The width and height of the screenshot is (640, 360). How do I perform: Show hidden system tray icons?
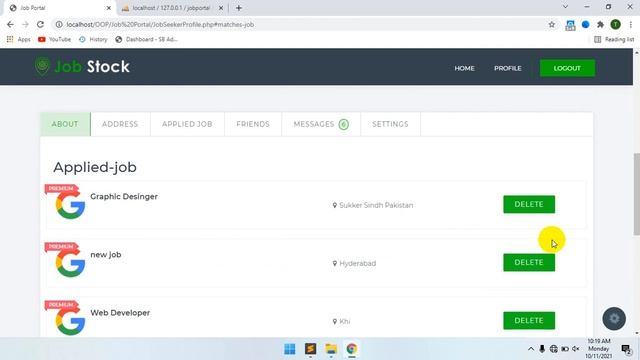[531, 349]
